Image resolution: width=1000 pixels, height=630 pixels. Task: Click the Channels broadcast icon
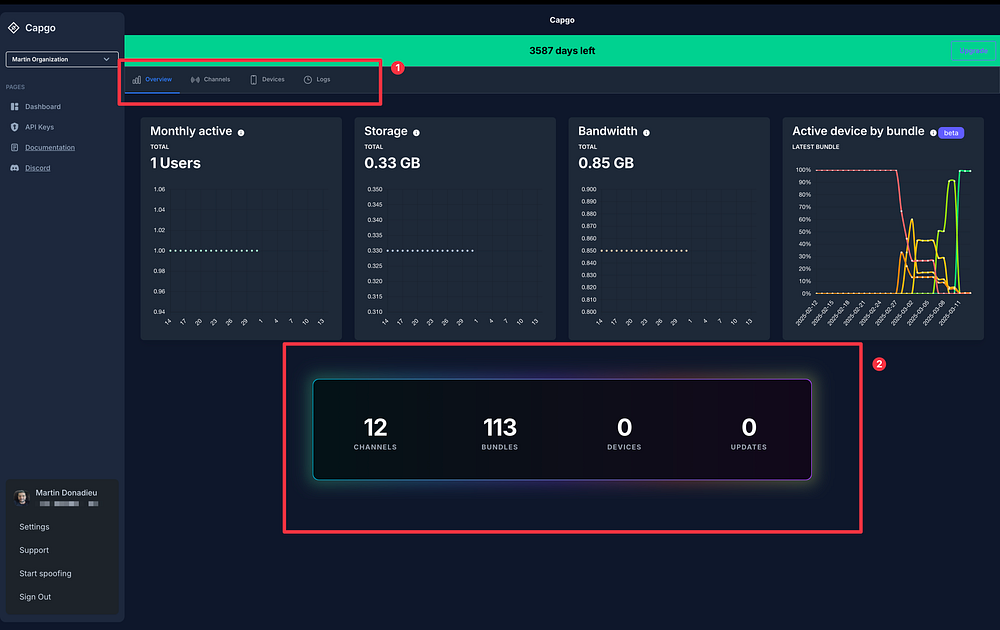coord(195,80)
